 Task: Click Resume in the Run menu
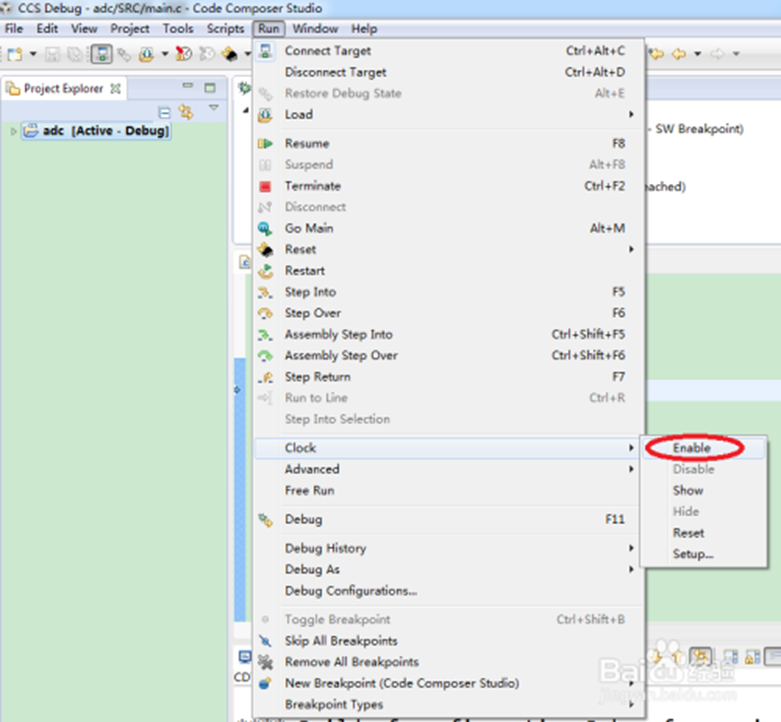448,143
